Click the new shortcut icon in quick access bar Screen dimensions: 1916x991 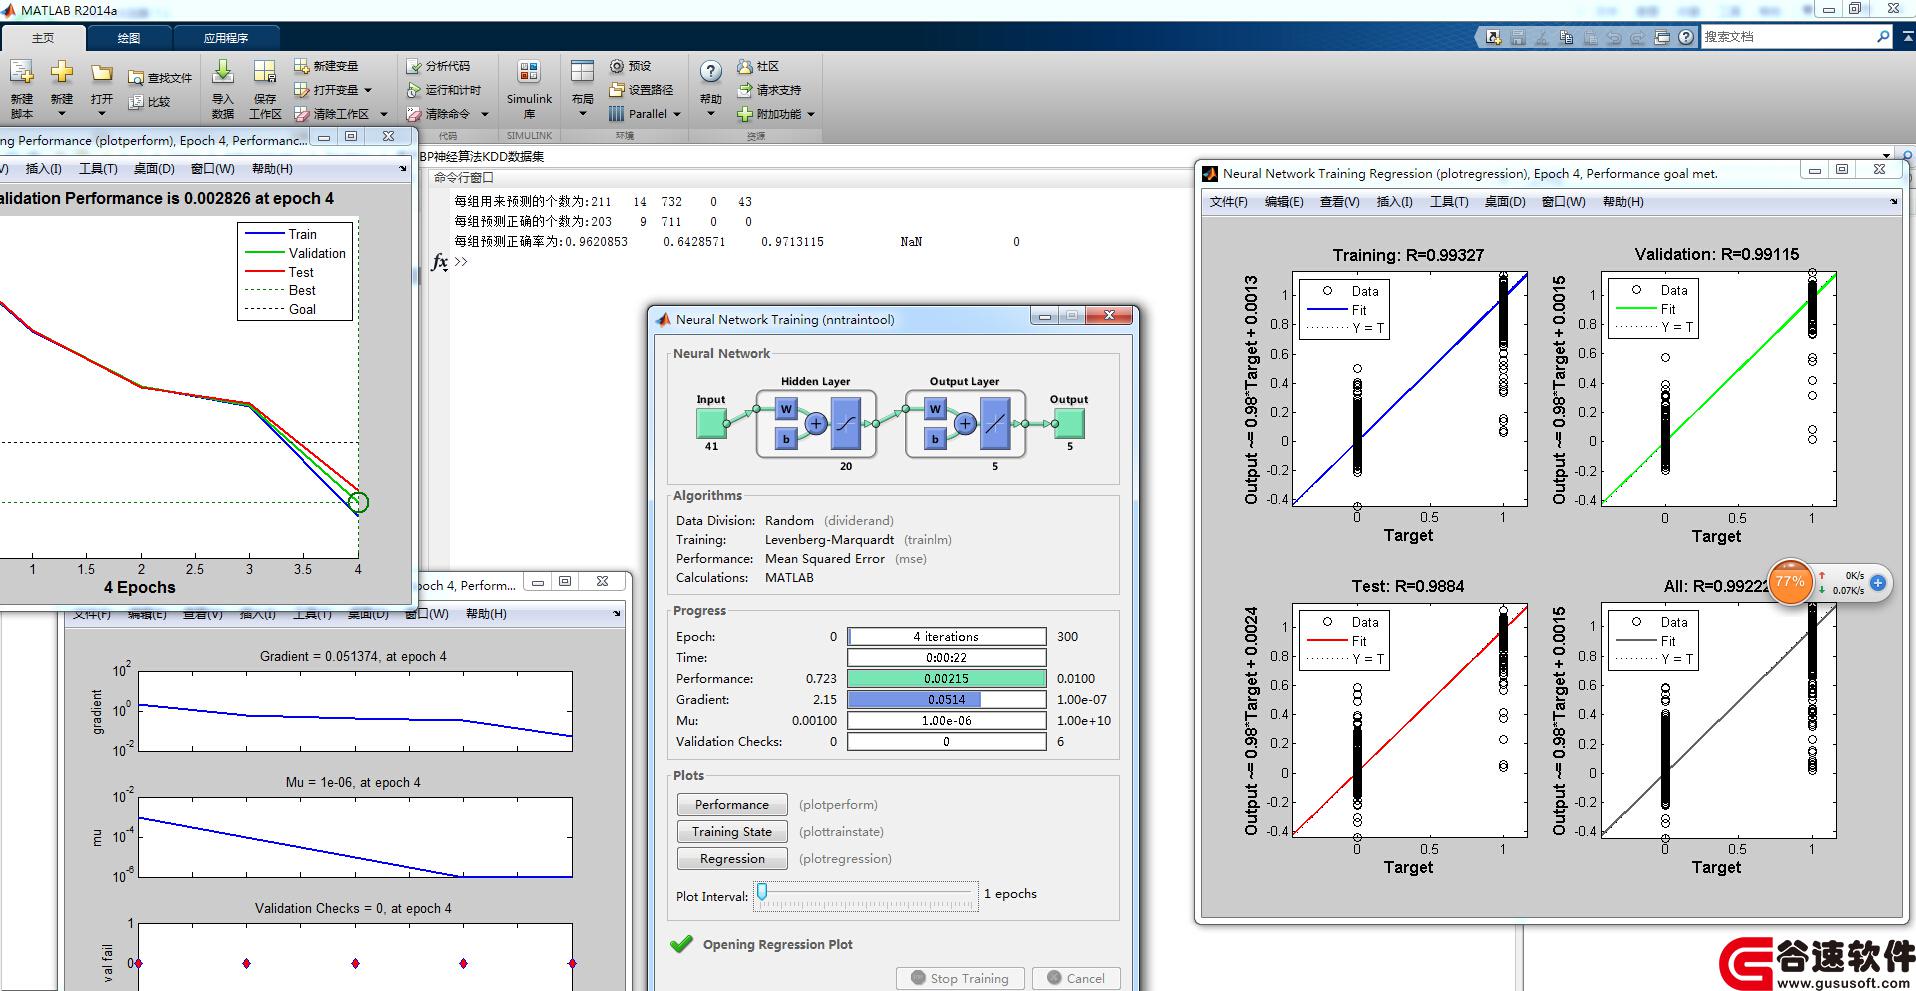pyautogui.click(x=1493, y=37)
